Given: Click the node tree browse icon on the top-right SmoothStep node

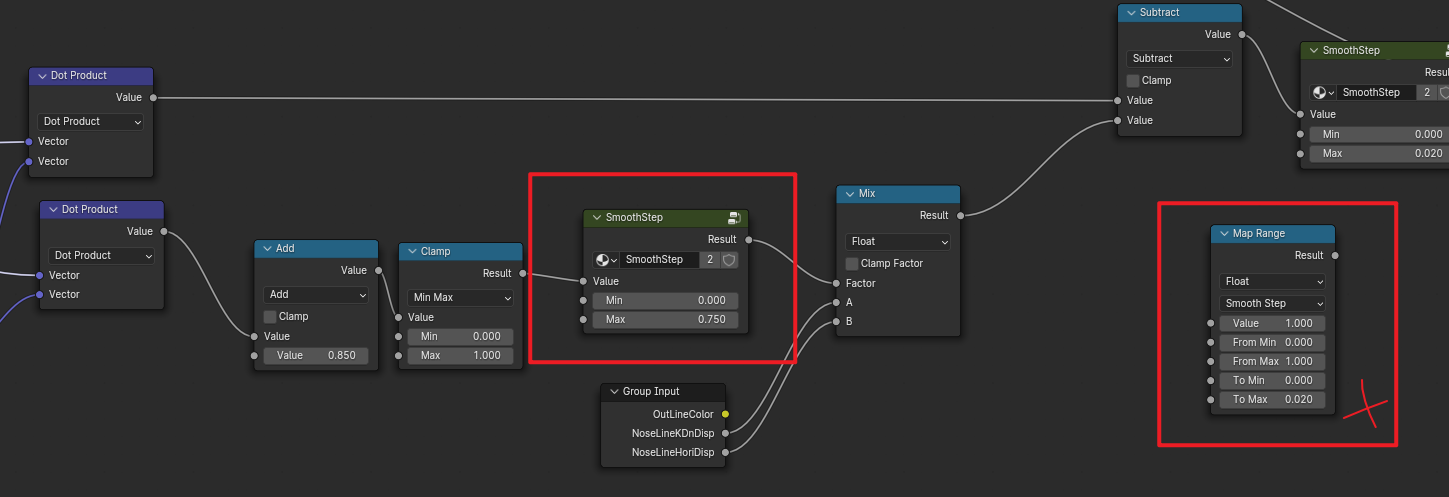Looking at the screenshot, I should pyautogui.click(x=1323, y=93).
